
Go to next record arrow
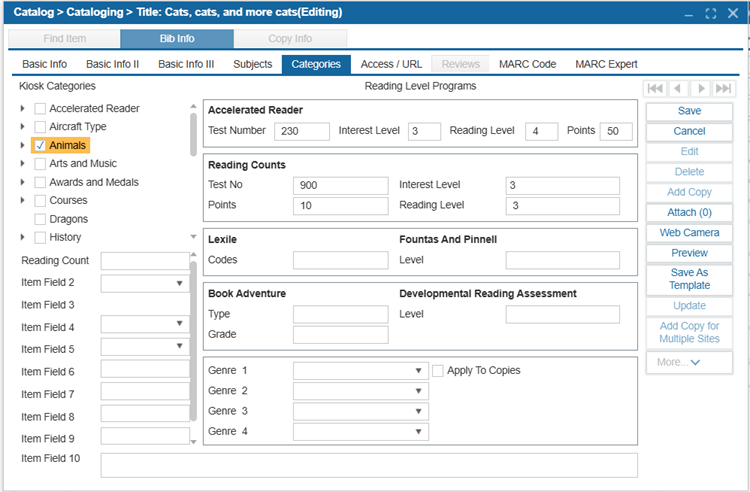[x=701, y=88]
